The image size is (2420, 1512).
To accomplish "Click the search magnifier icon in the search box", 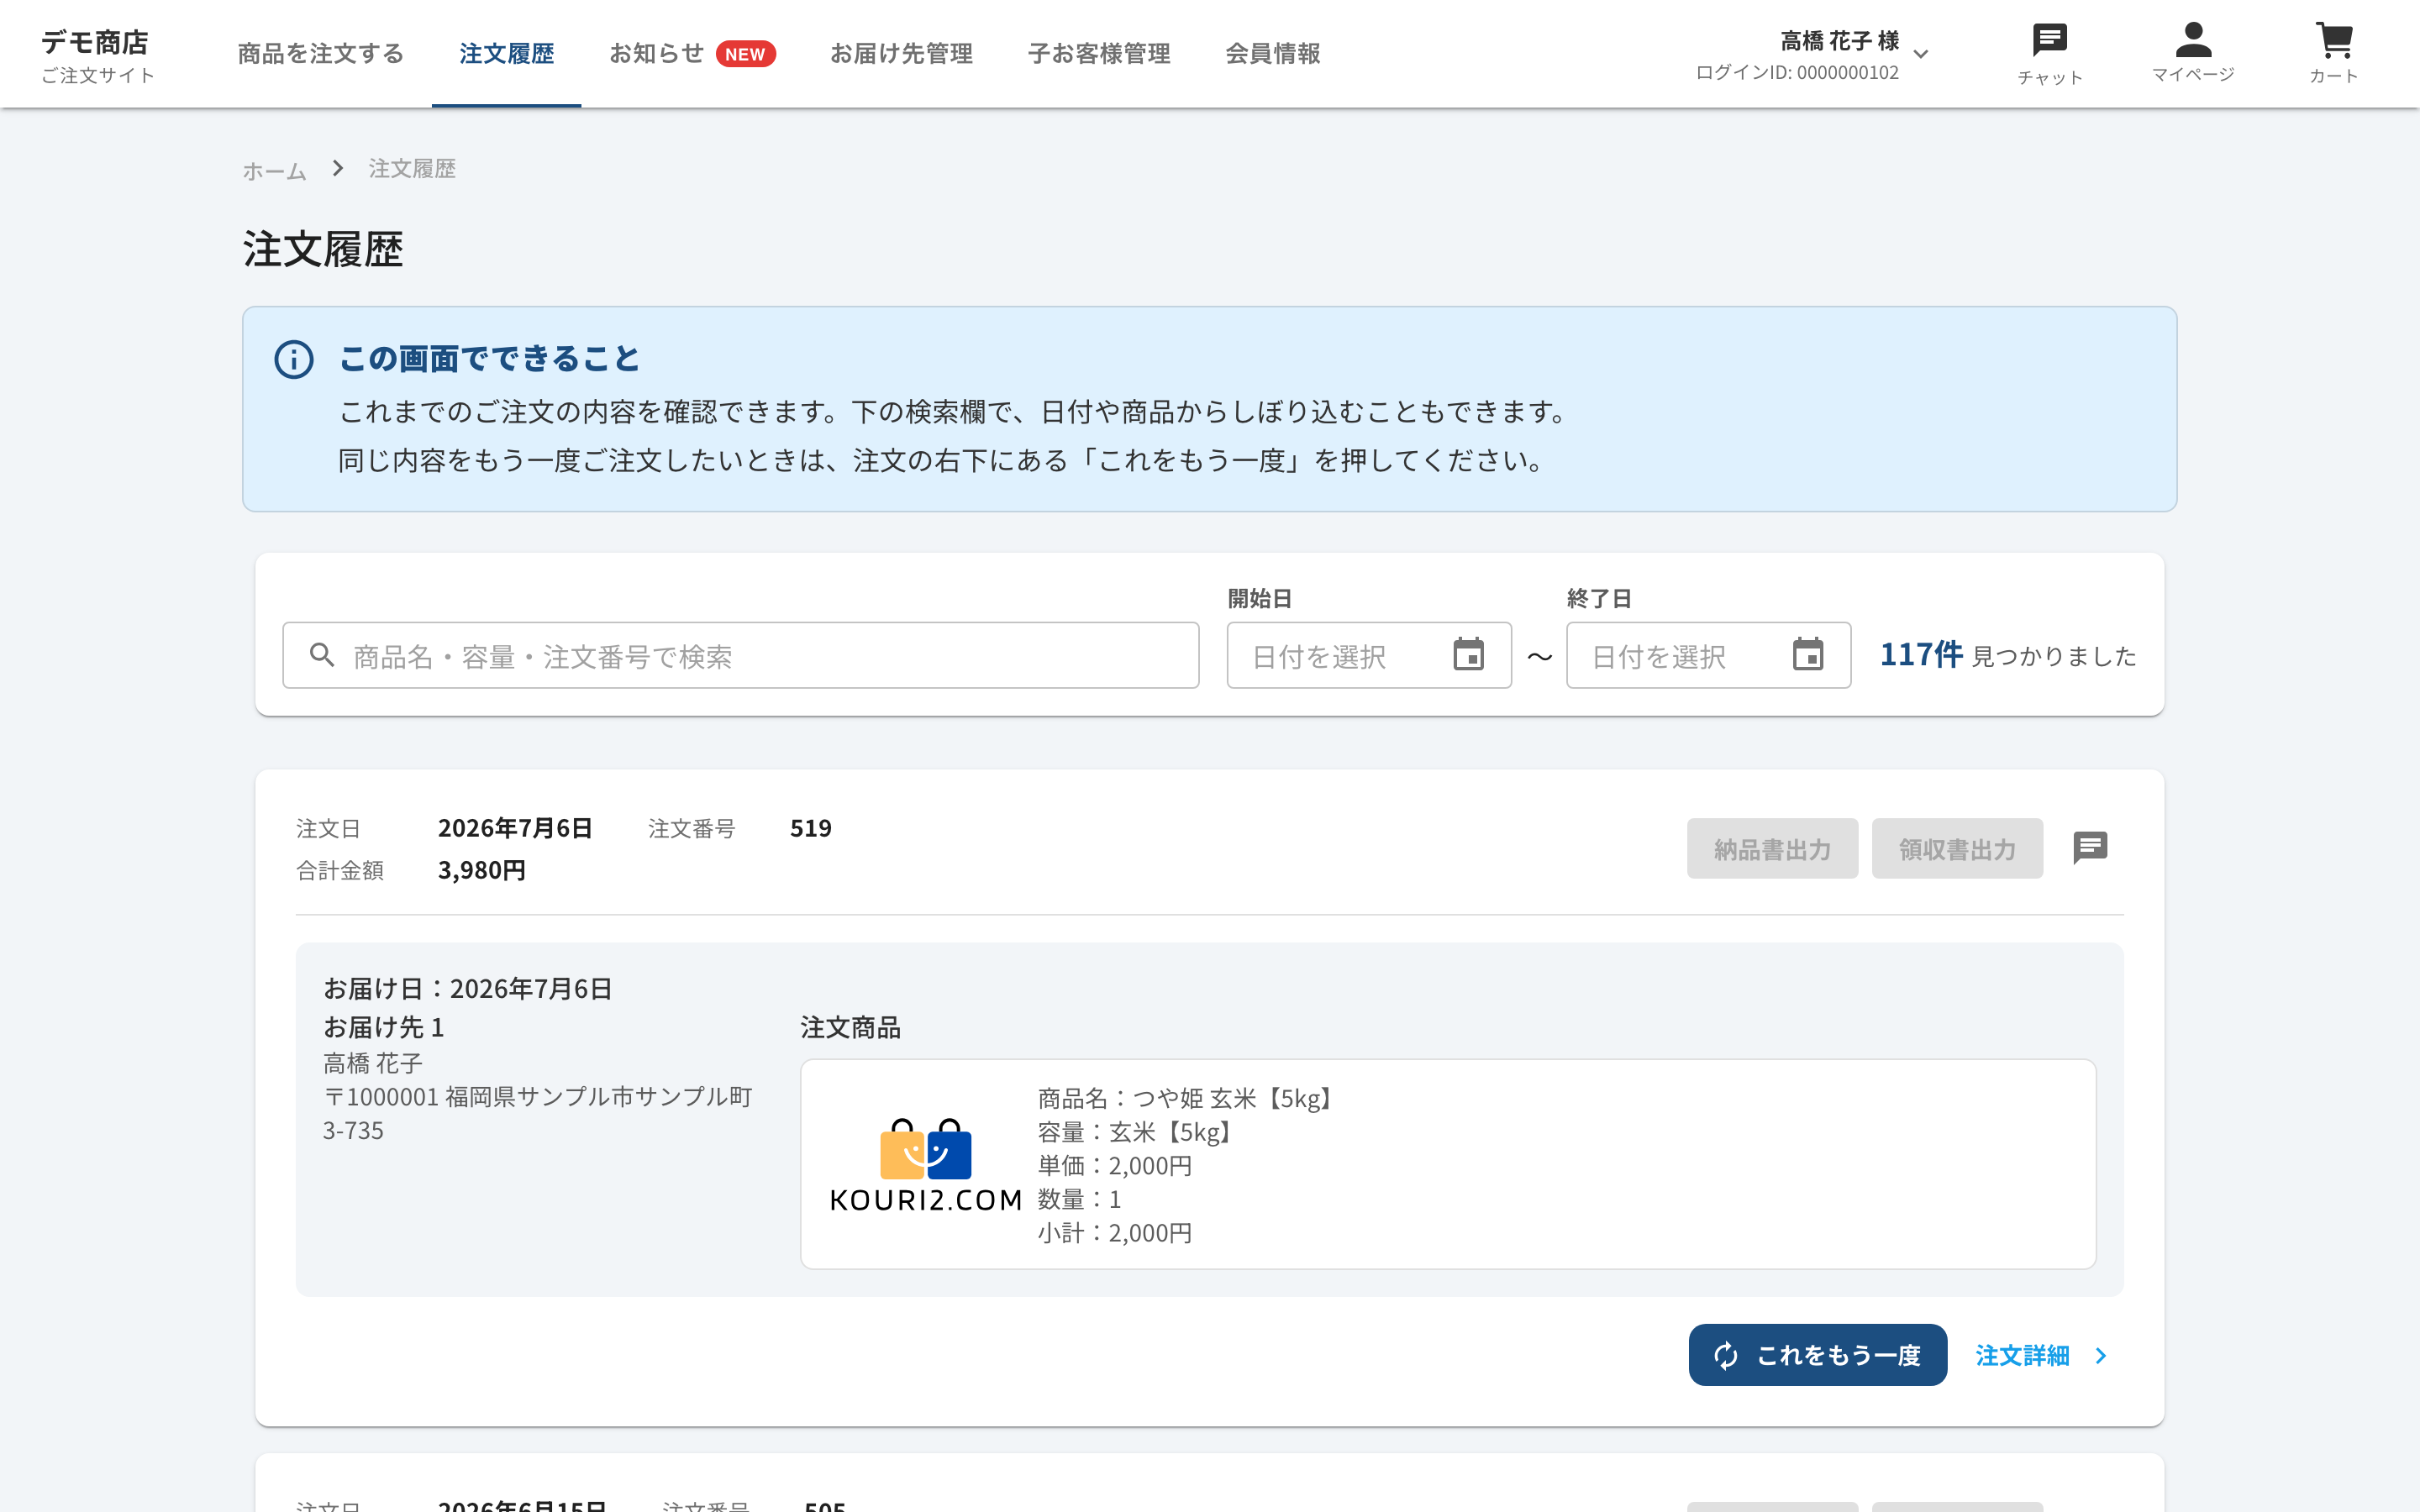I will coord(322,655).
